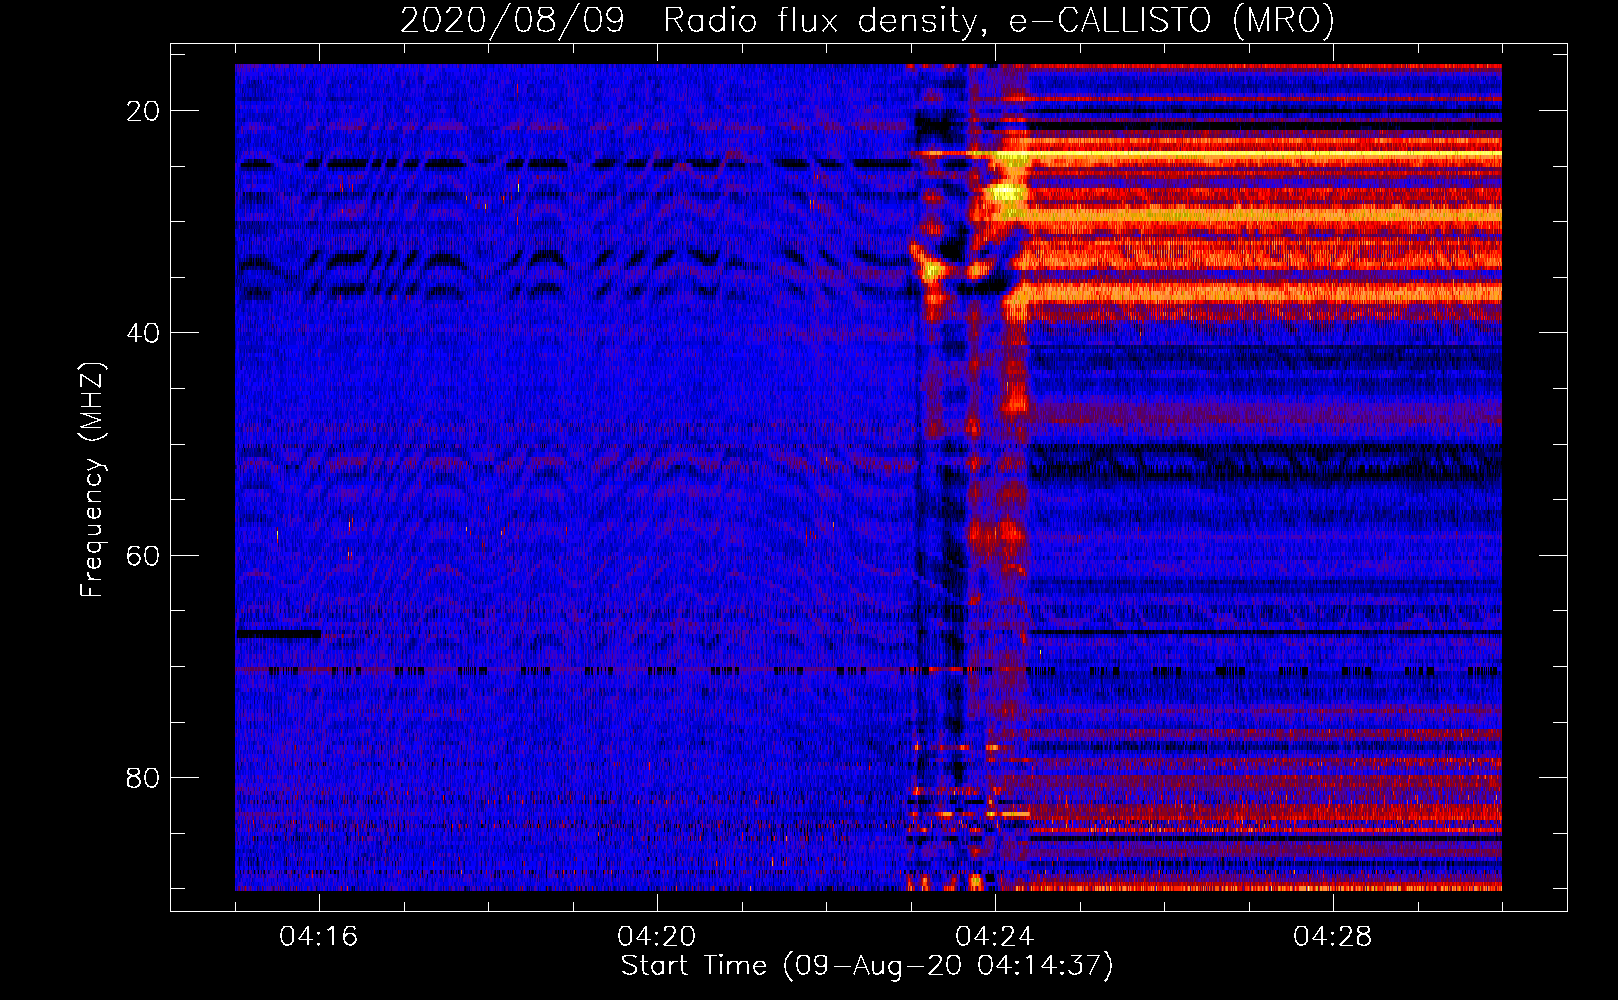
Task: Click the '04:20' time tick label
Action: (657, 937)
